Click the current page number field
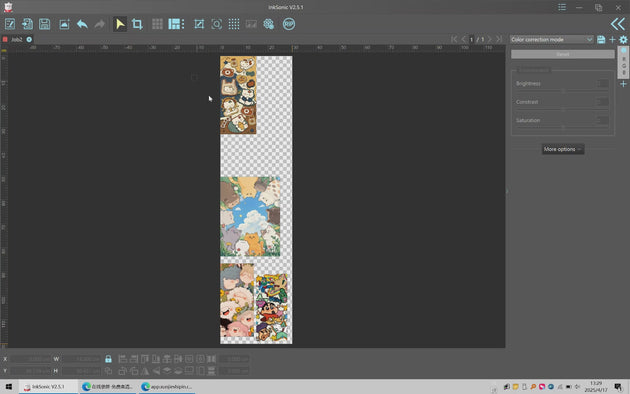Viewport: 630px width, 394px height. point(472,39)
